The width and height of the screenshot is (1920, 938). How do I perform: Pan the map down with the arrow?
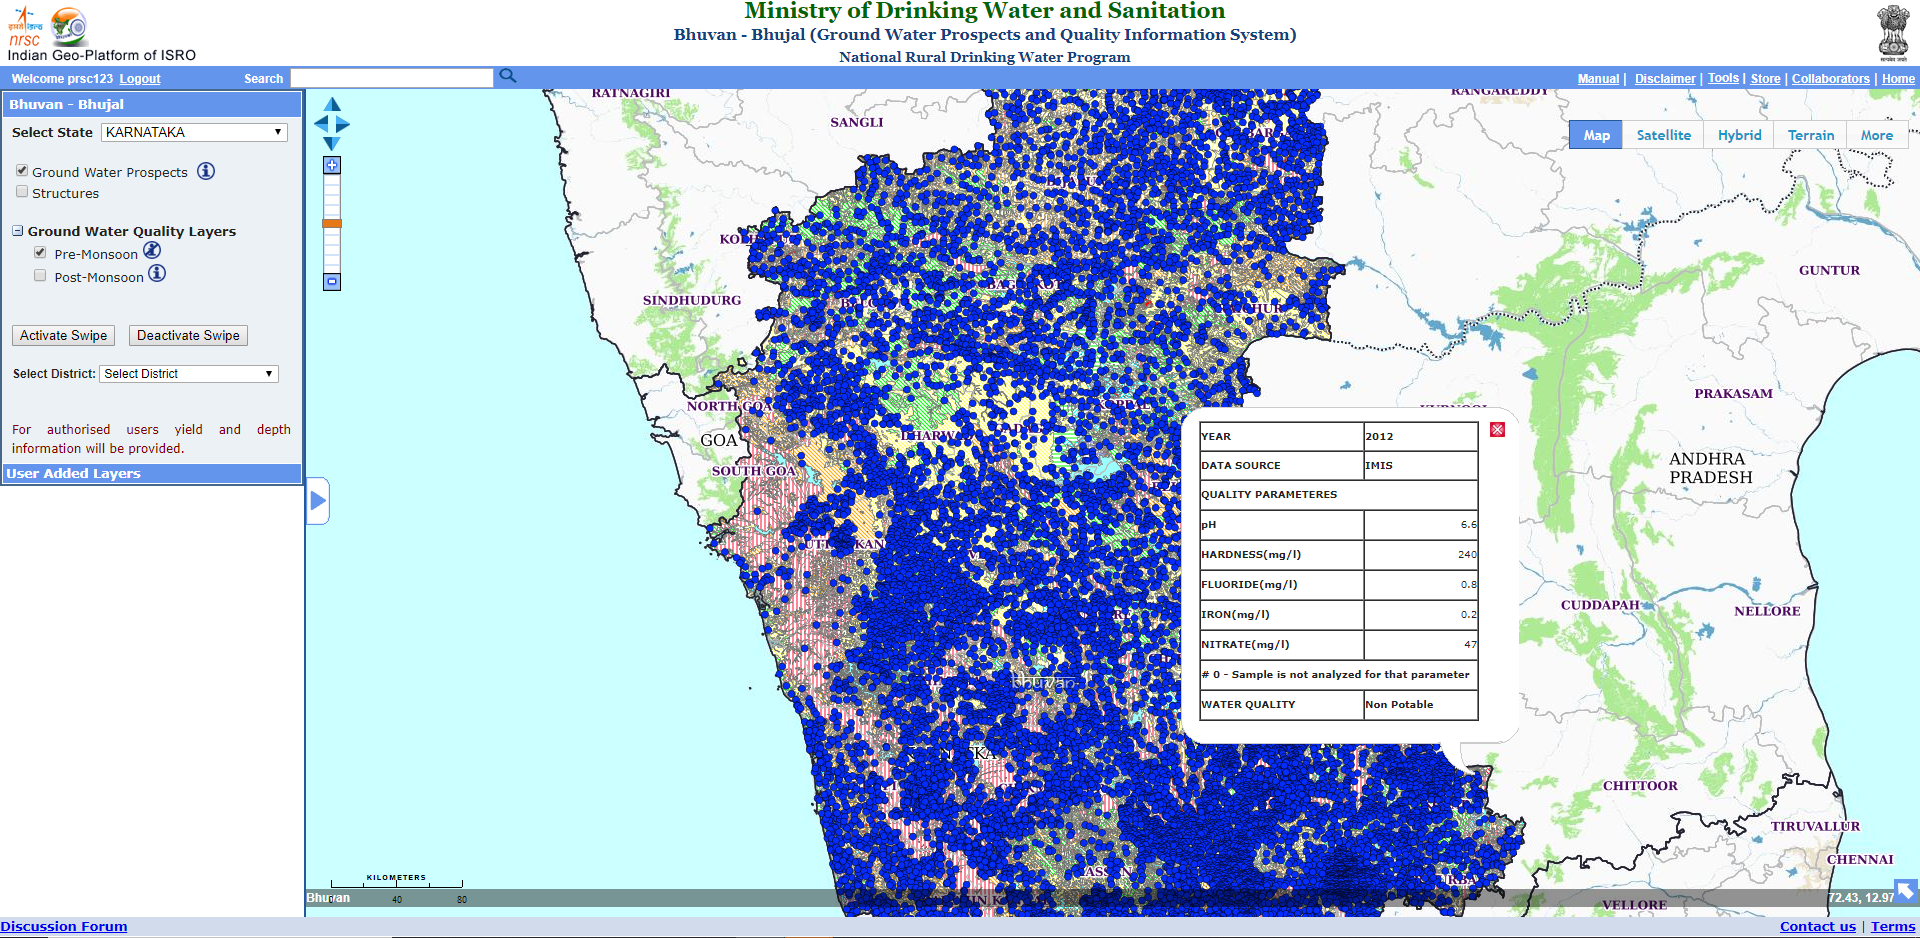pyautogui.click(x=332, y=143)
